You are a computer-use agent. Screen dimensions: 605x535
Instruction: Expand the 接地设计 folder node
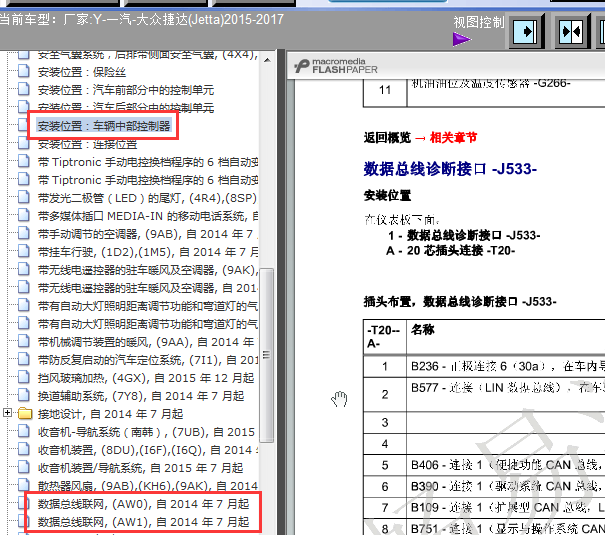click(7, 413)
